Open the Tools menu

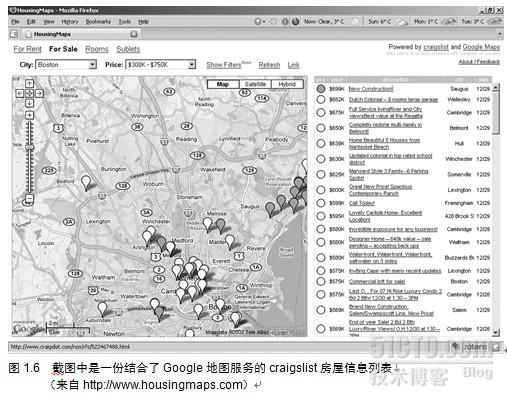[x=125, y=22]
